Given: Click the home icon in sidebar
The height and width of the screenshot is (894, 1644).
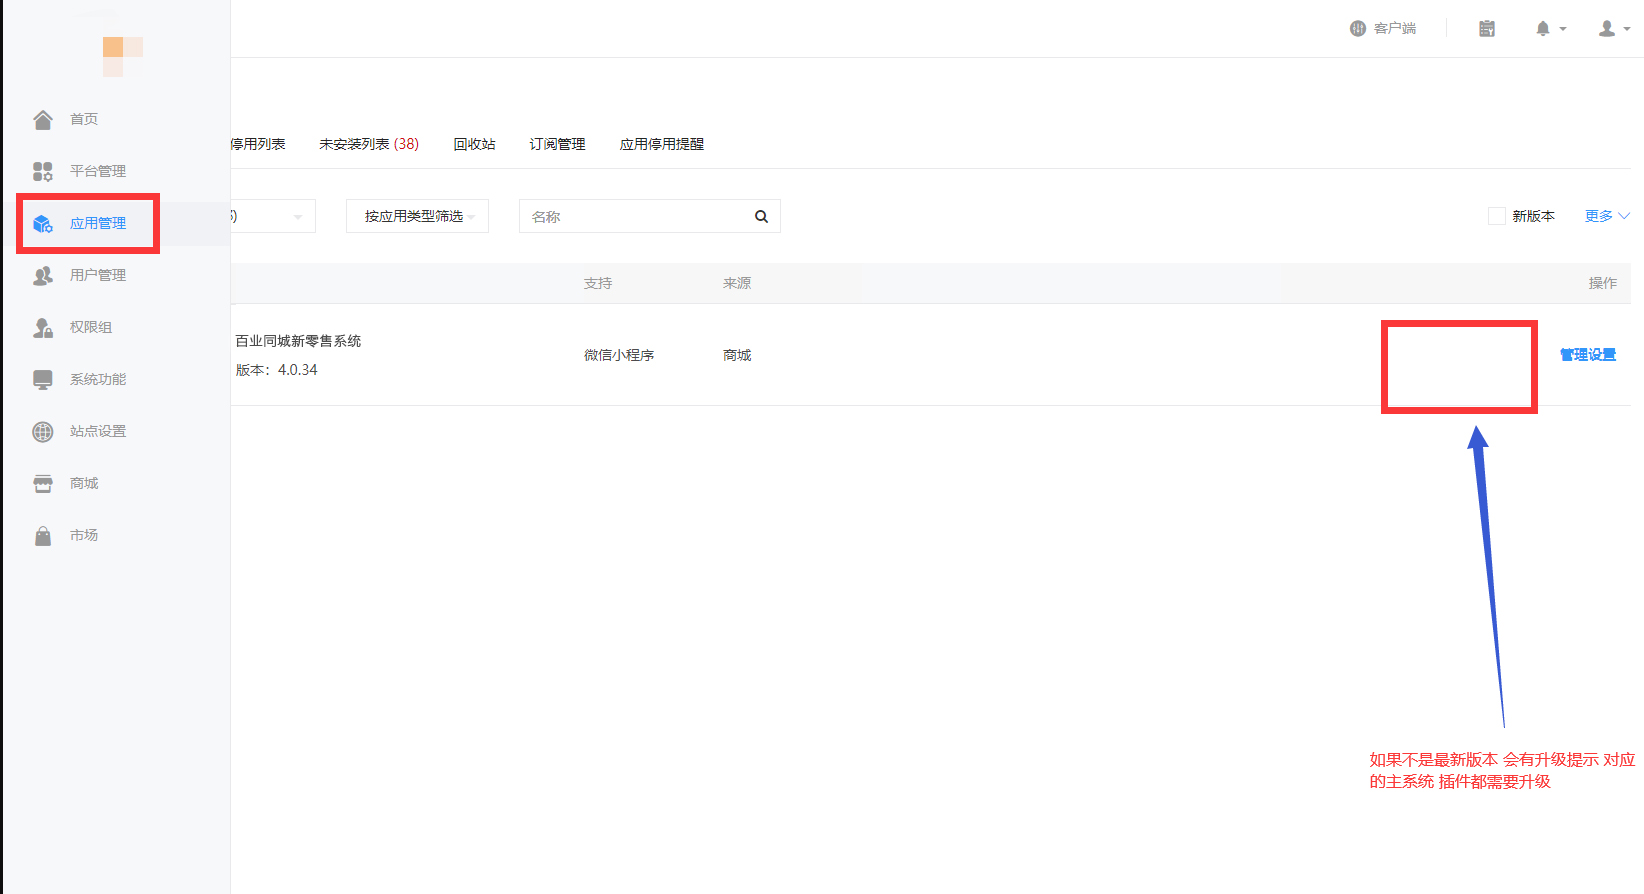Looking at the screenshot, I should coord(43,120).
